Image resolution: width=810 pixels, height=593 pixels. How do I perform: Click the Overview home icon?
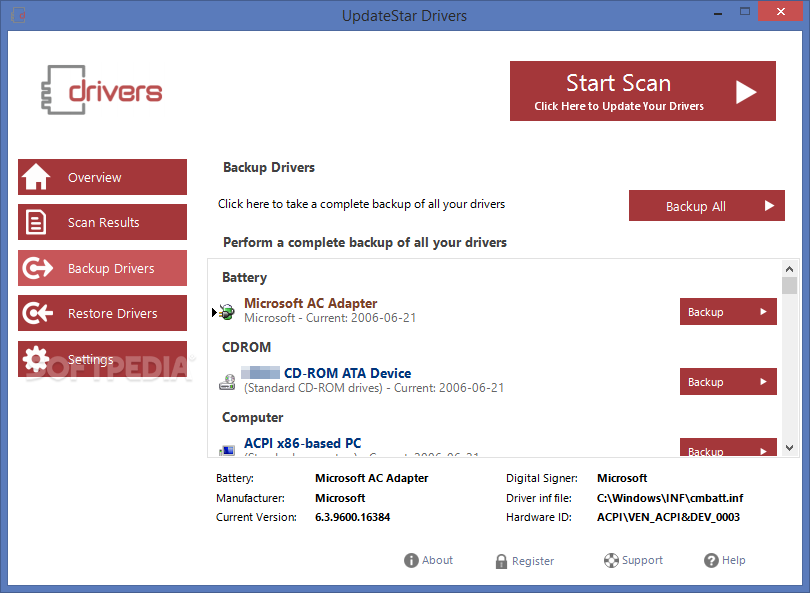point(36,177)
